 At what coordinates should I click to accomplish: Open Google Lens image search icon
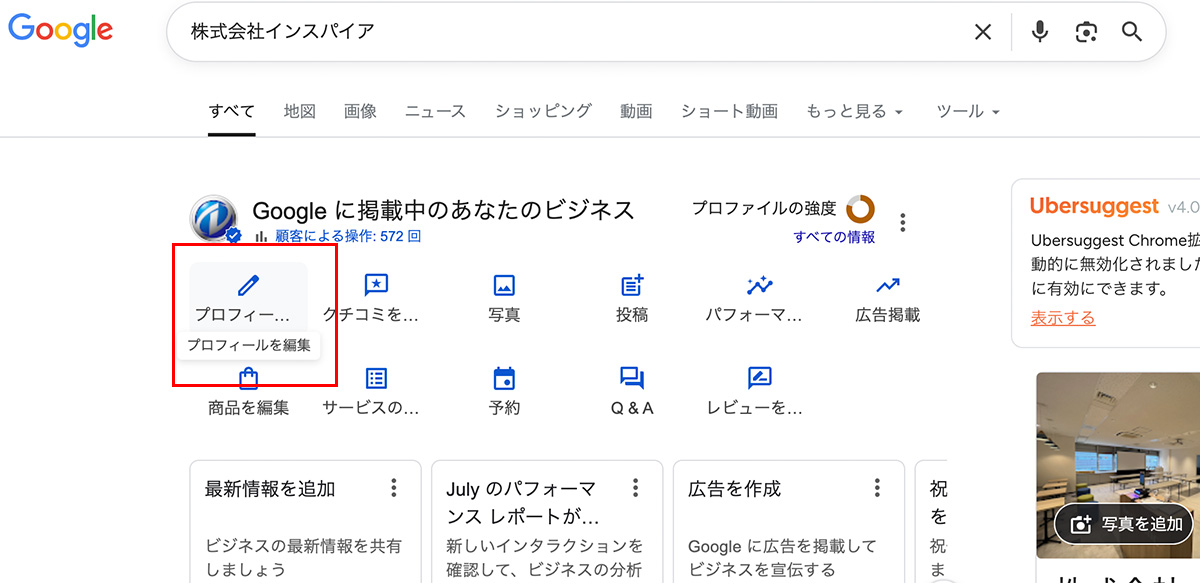[x=1086, y=32]
